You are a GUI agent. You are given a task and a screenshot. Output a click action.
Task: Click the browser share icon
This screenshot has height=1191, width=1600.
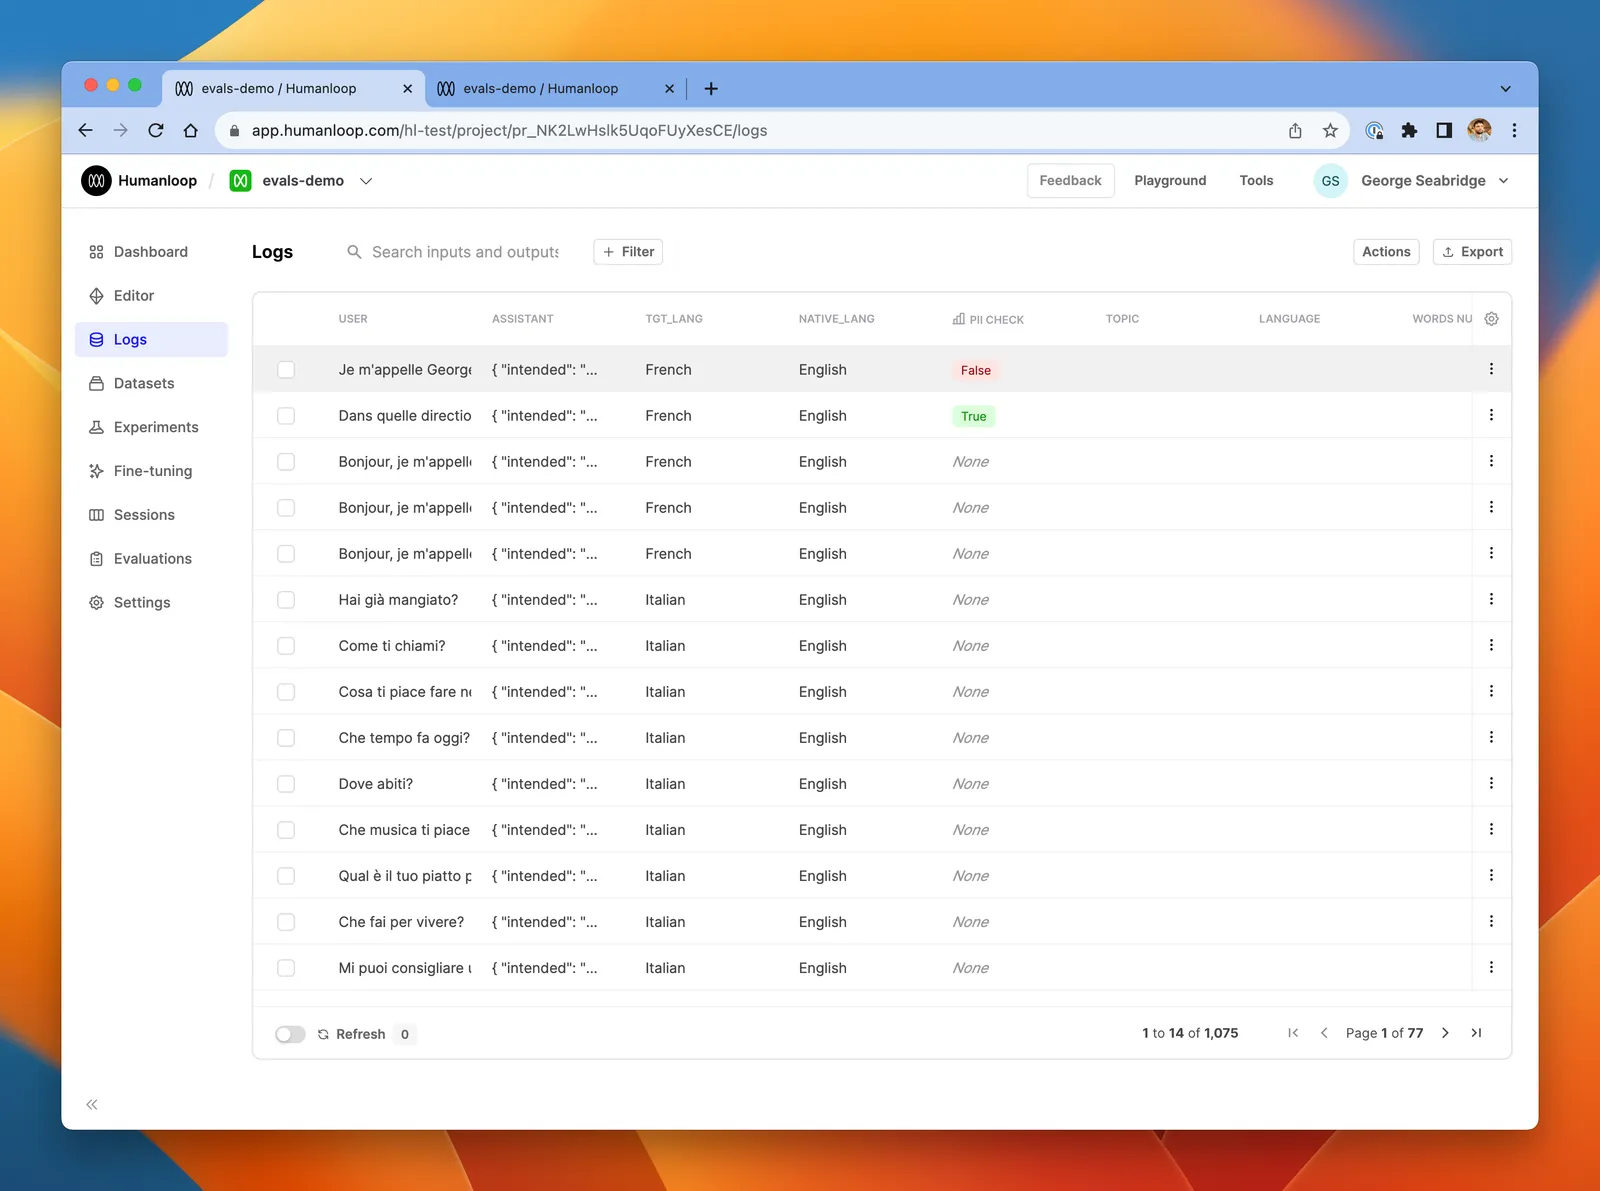coord(1295,130)
